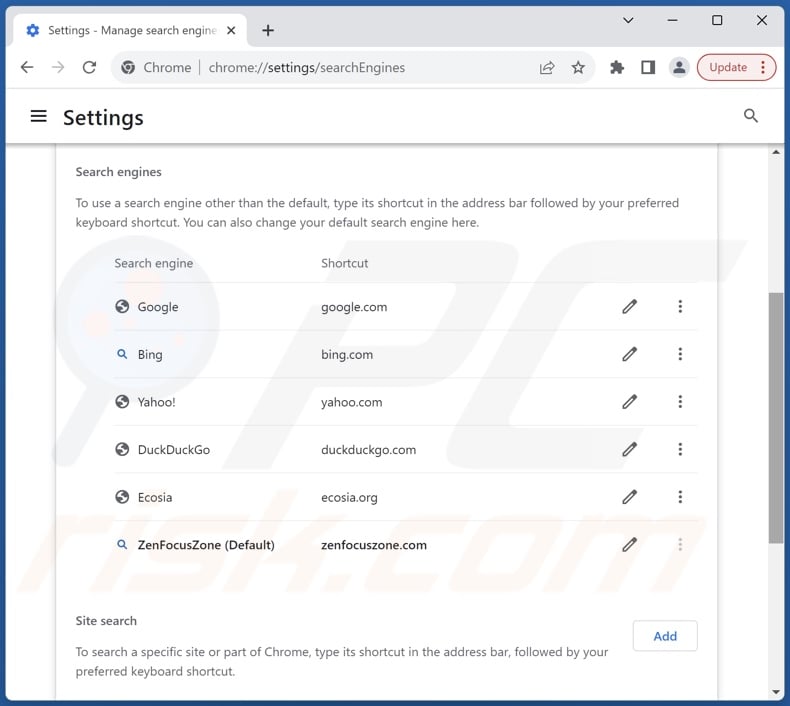Select the Settings browser tab
790x706 pixels.
pos(130,30)
